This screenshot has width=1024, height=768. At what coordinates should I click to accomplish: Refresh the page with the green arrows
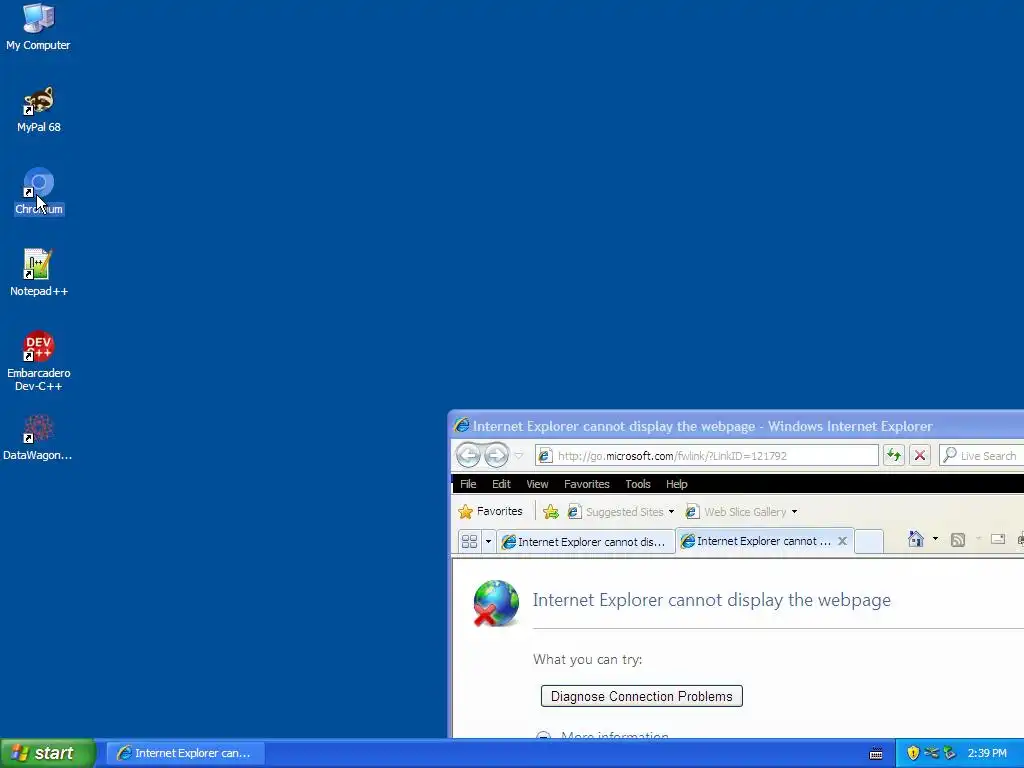point(893,455)
